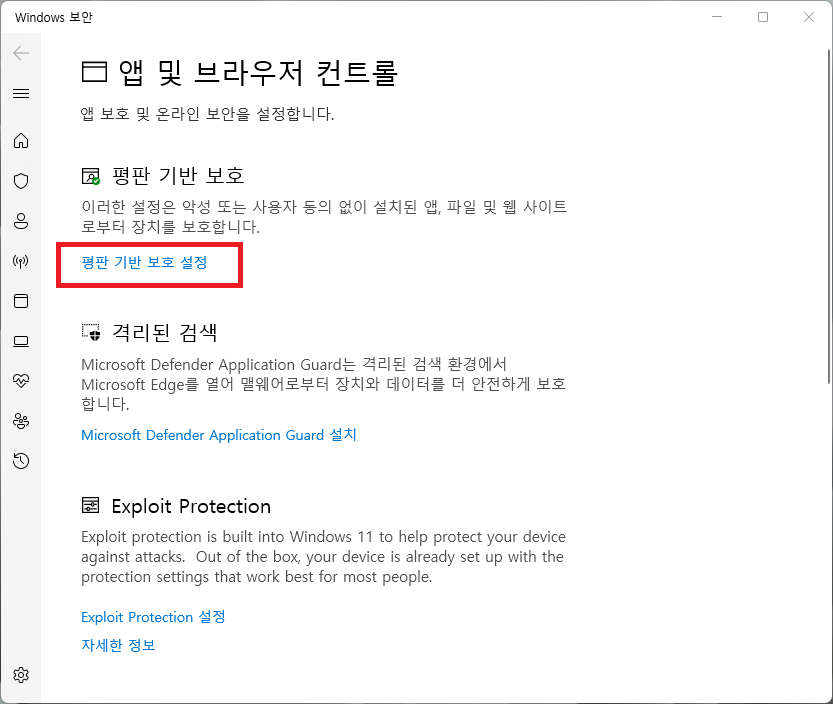
Task: Click the 평판 기반 보호 heading text
Action: pyautogui.click(x=178, y=176)
